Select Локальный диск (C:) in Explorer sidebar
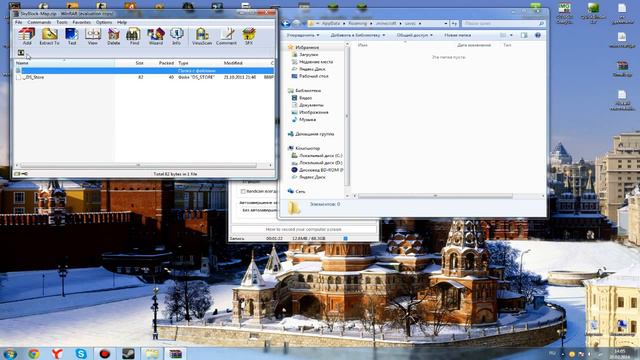The height and width of the screenshot is (360, 640). (x=320, y=156)
